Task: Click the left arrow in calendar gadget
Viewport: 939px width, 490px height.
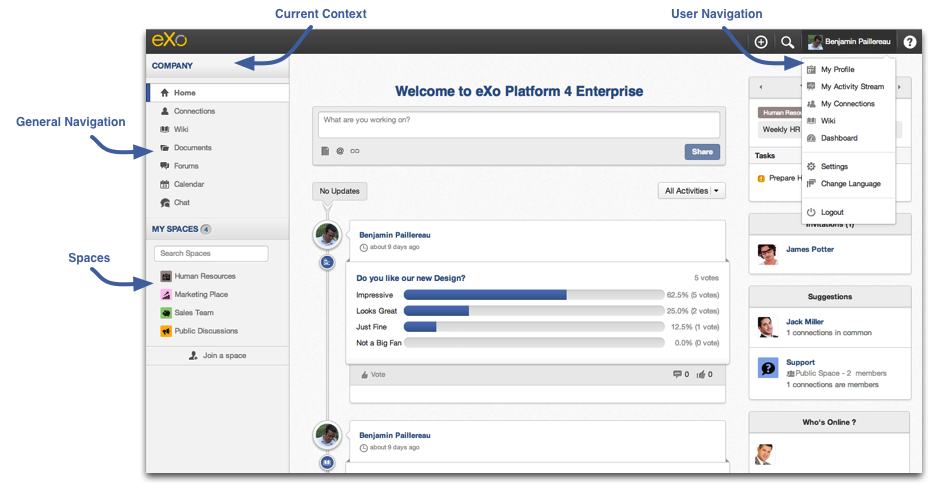Action: coord(761,87)
